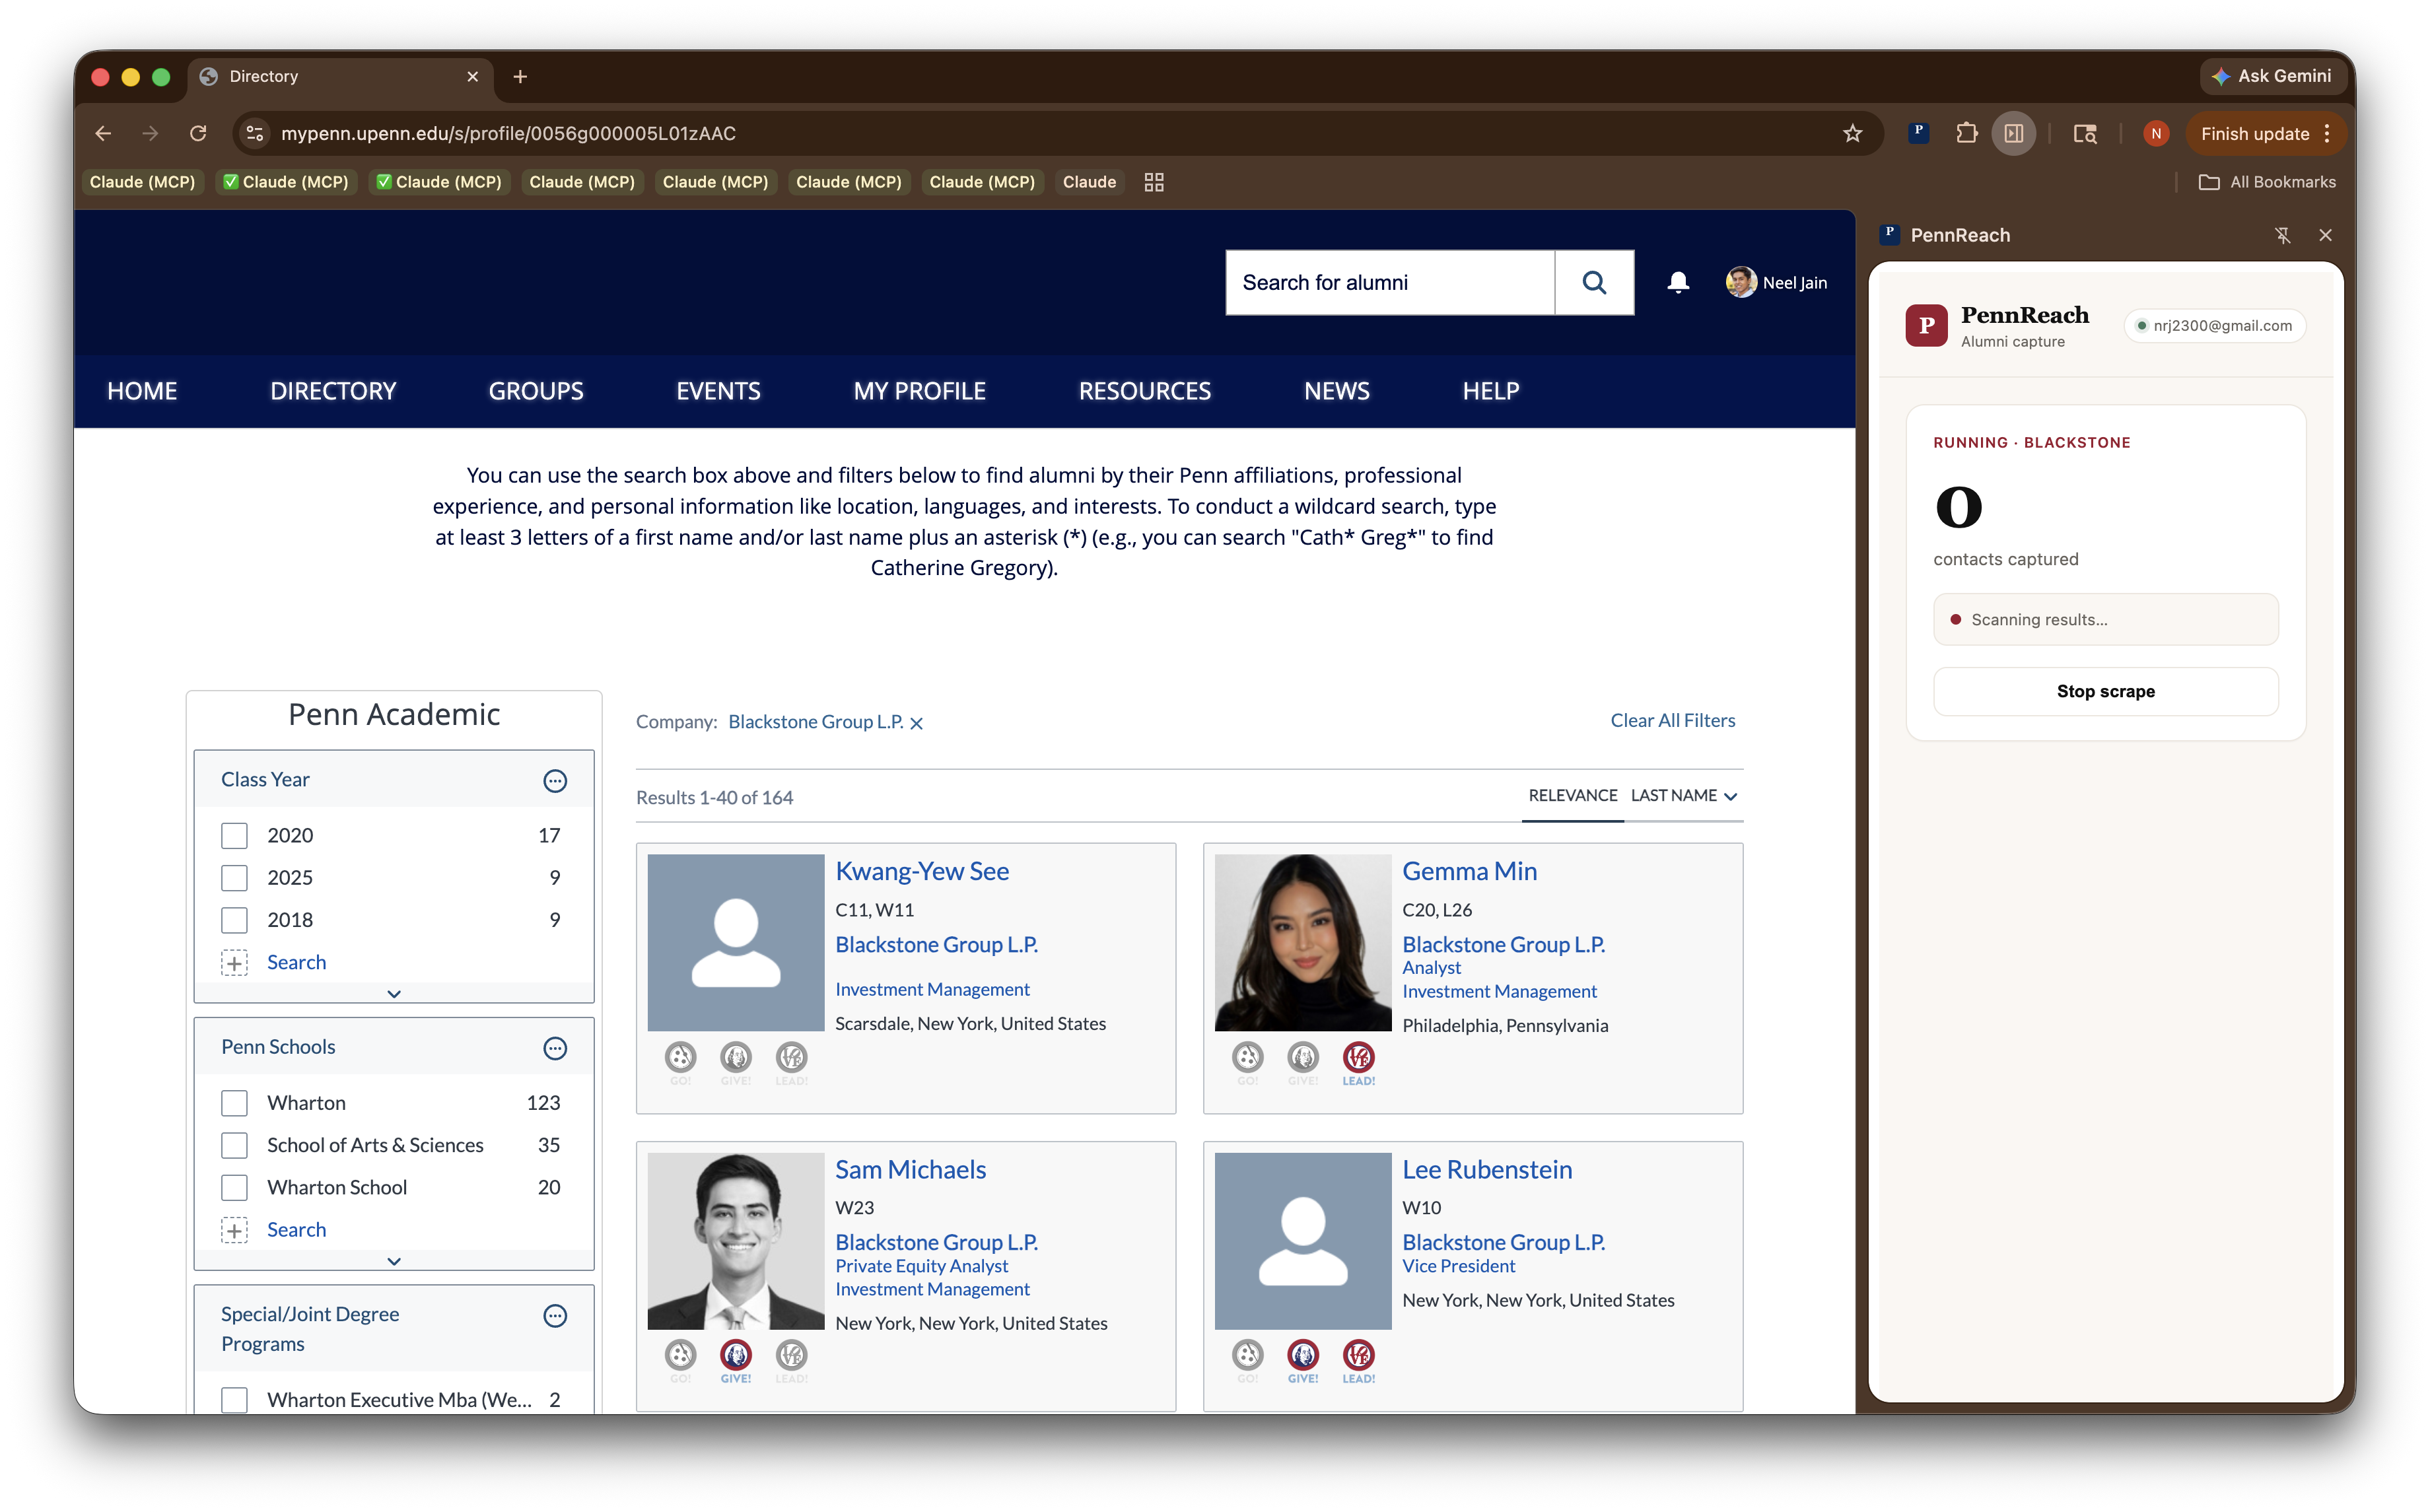Check the 2018 class year filter
2430x1512 pixels.
pyautogui.click(x=234, y=920)
